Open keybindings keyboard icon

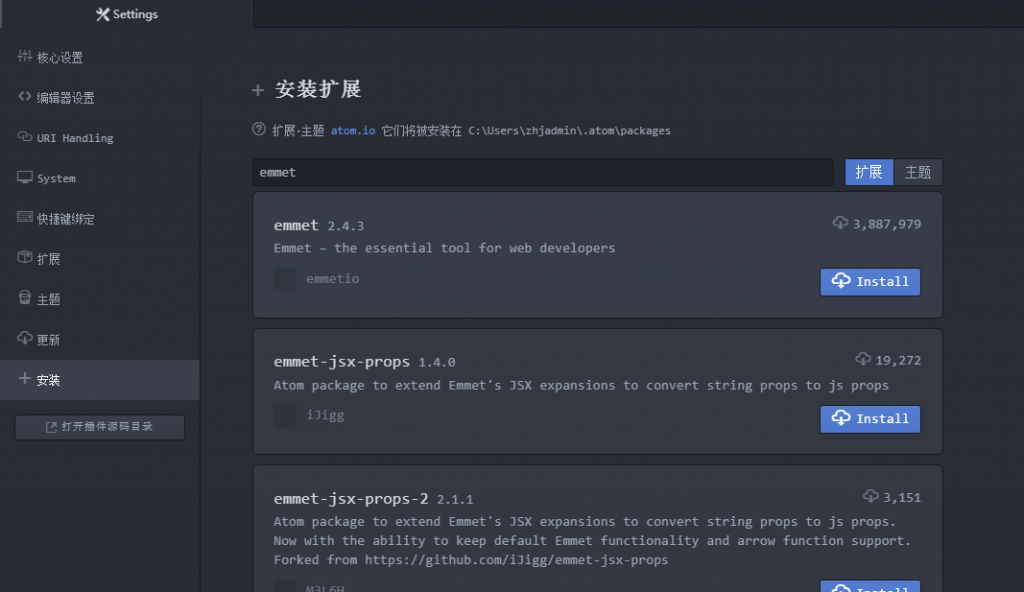25,217
